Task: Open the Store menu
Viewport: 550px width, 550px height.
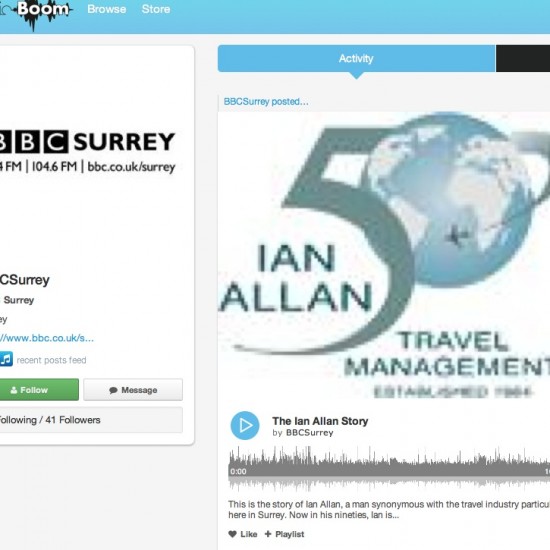Action: point(156,9)
